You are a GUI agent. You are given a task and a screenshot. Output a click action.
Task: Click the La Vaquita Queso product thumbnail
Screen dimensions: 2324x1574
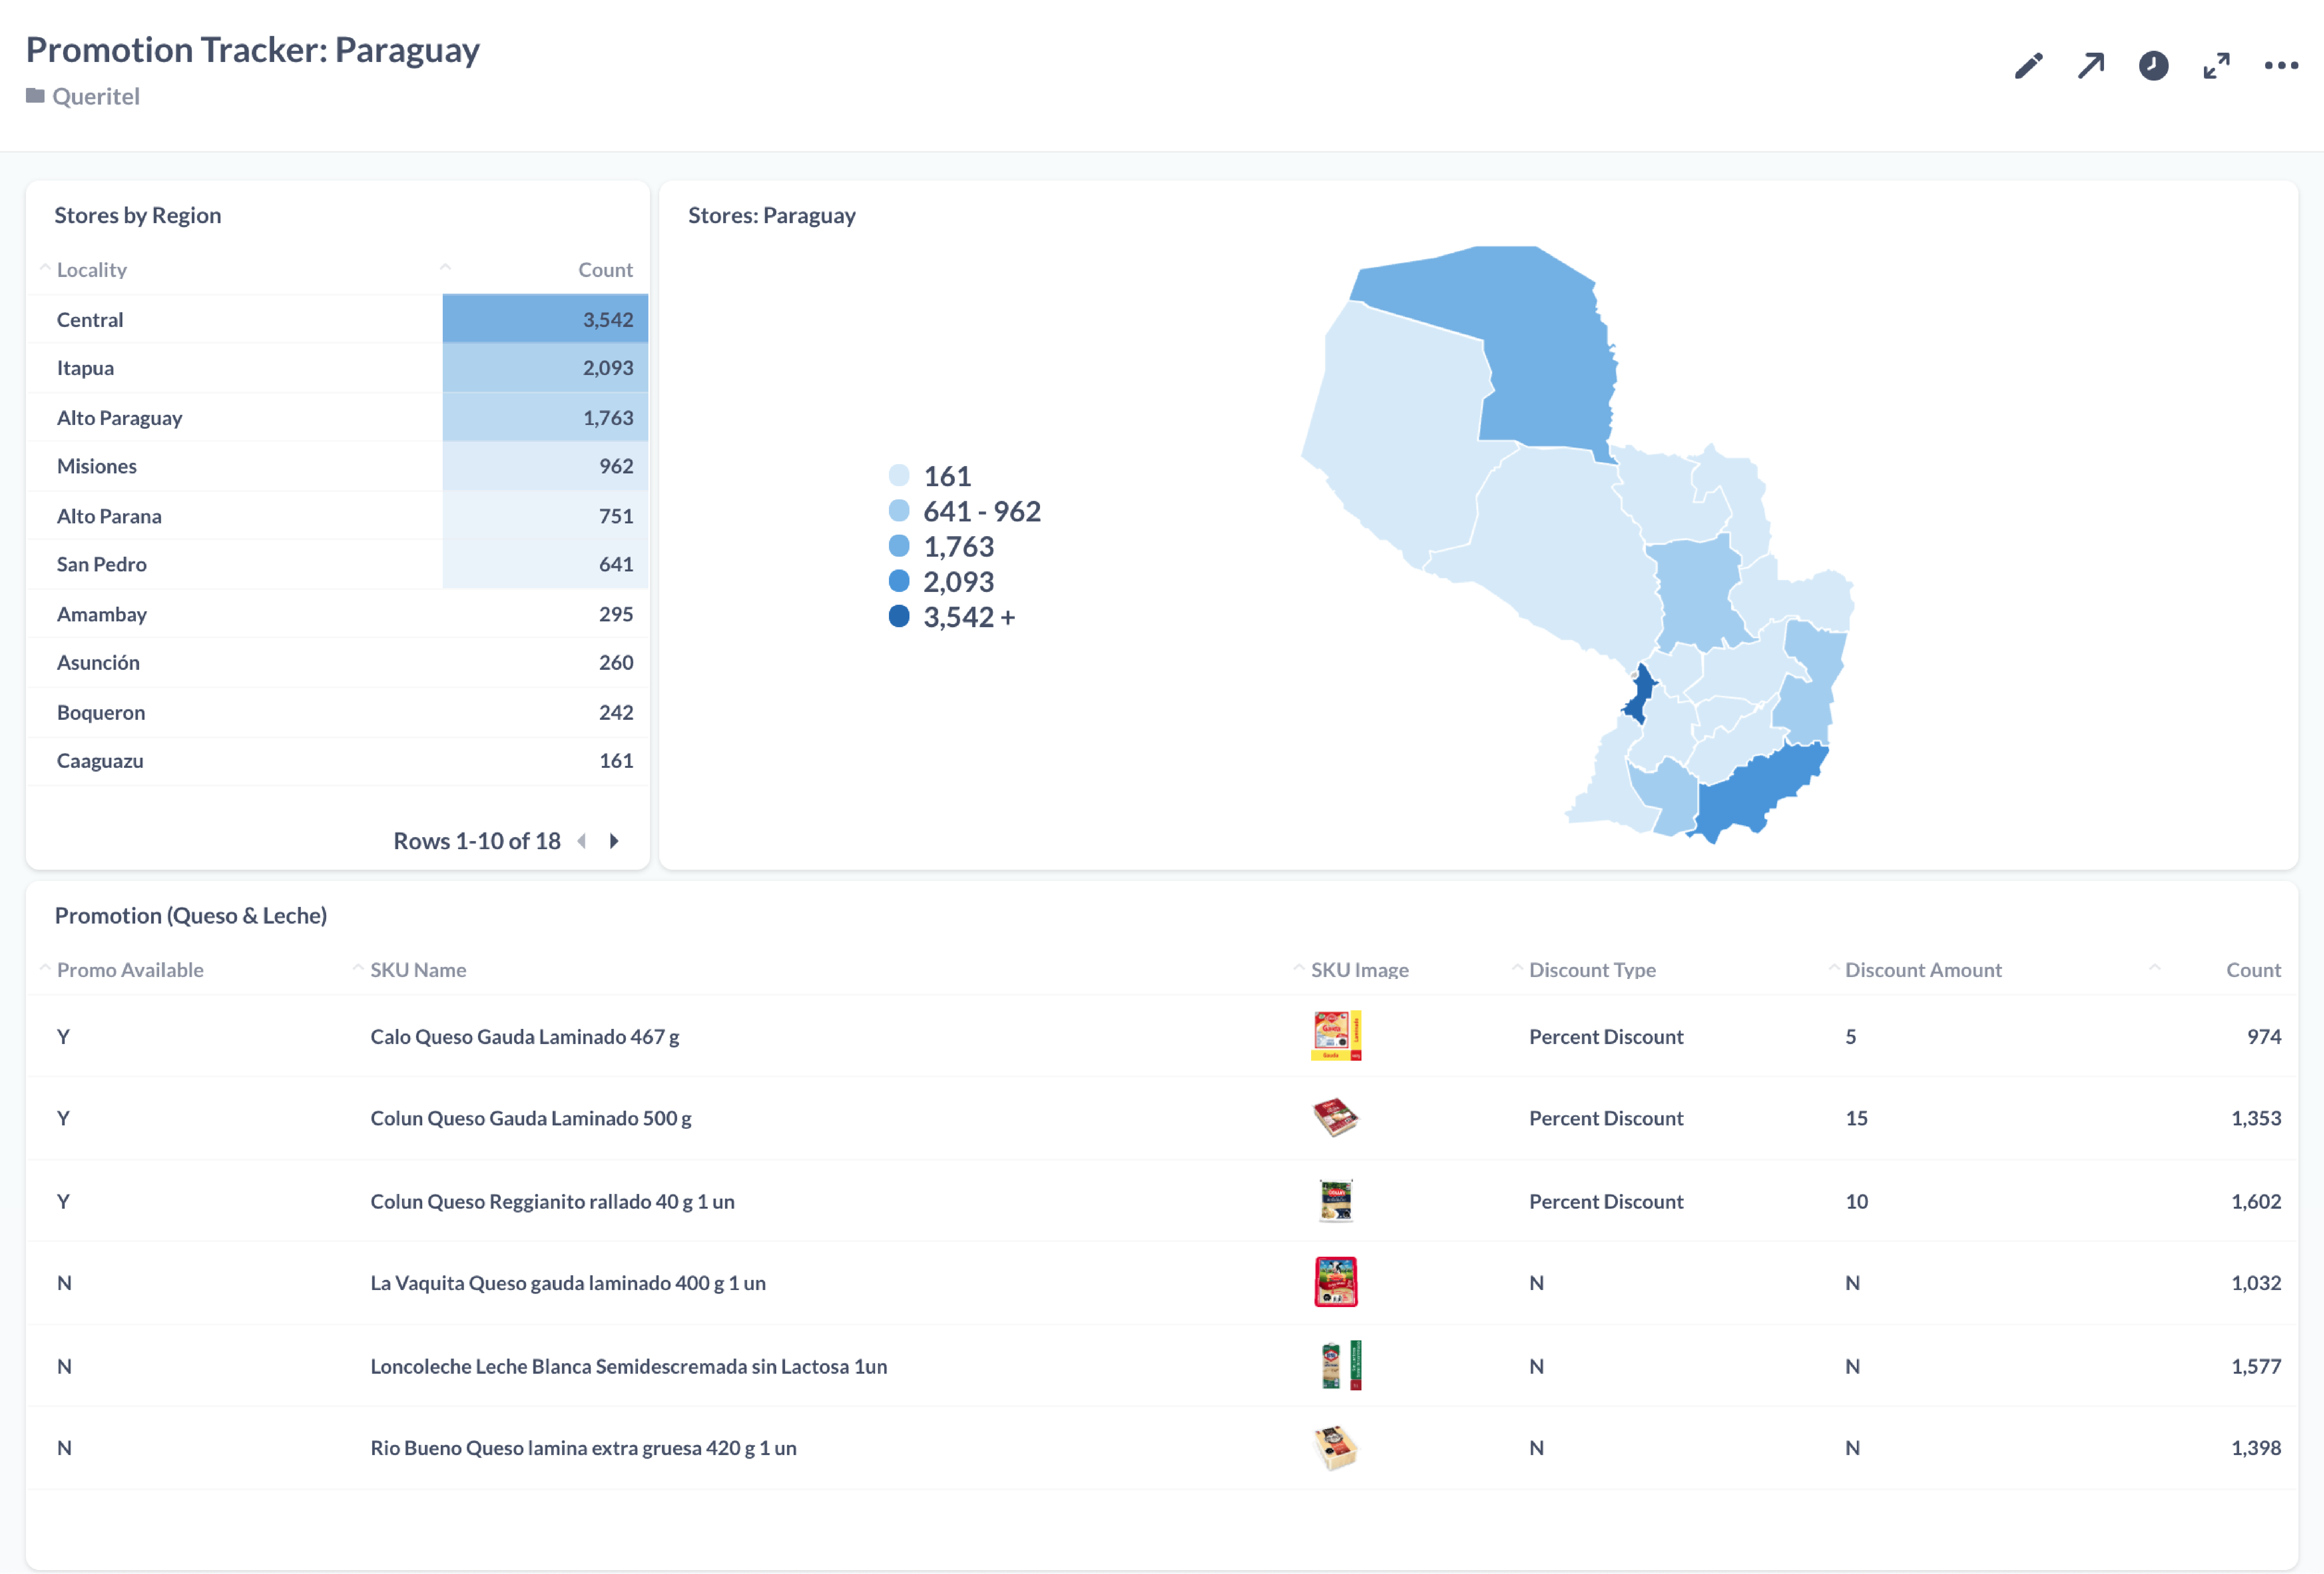click(1335, 1282)
